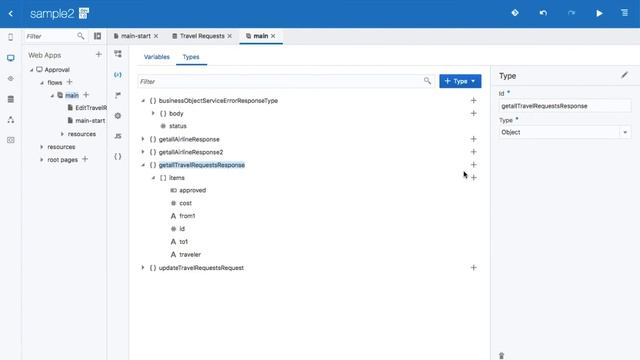
Task: Add field to getallAirlineResponse
Action: [473, 139]
